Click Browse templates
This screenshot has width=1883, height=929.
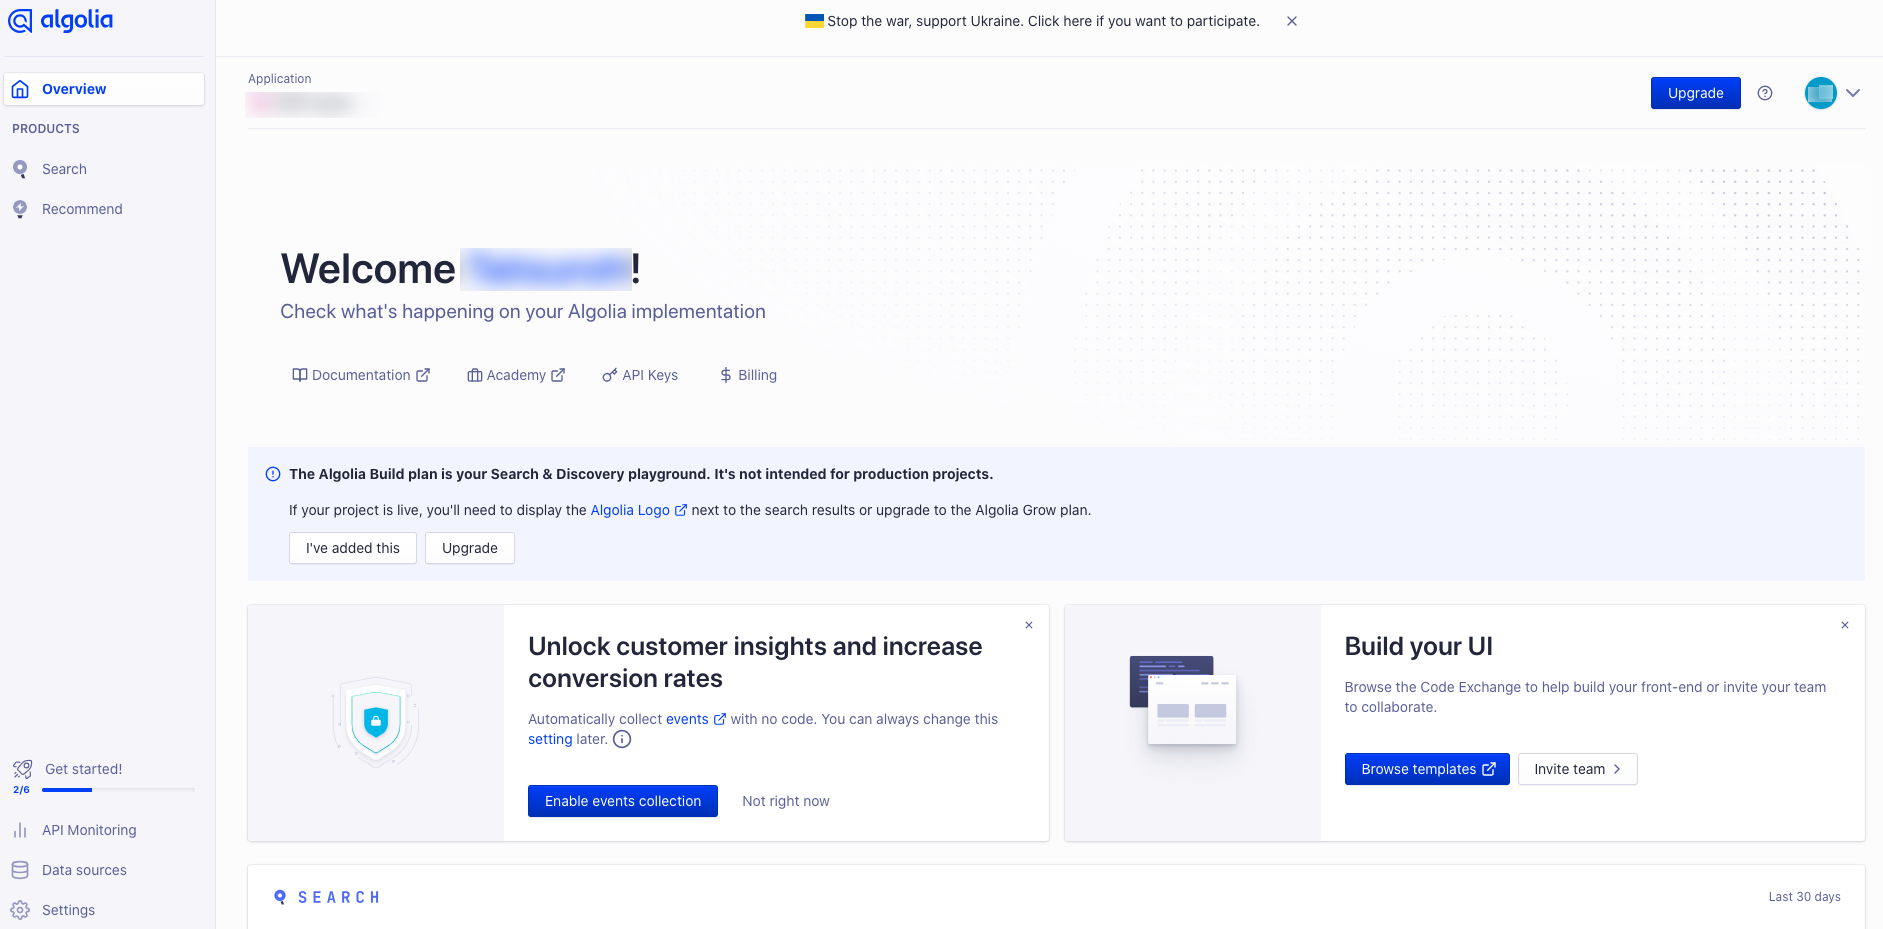click(1427, 769)
